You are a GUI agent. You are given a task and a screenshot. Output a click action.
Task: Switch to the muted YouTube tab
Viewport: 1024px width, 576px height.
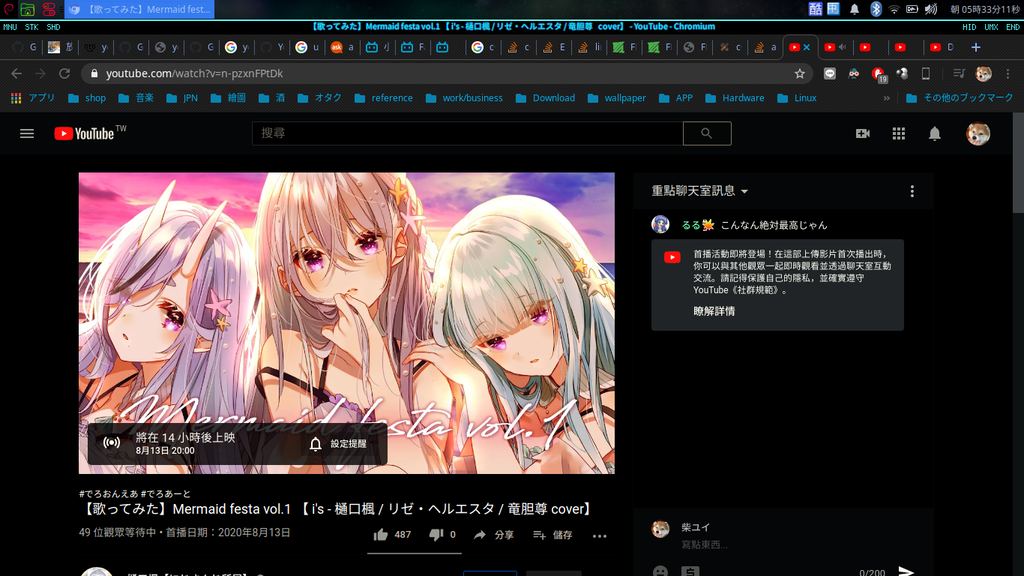tap(835, 47)
